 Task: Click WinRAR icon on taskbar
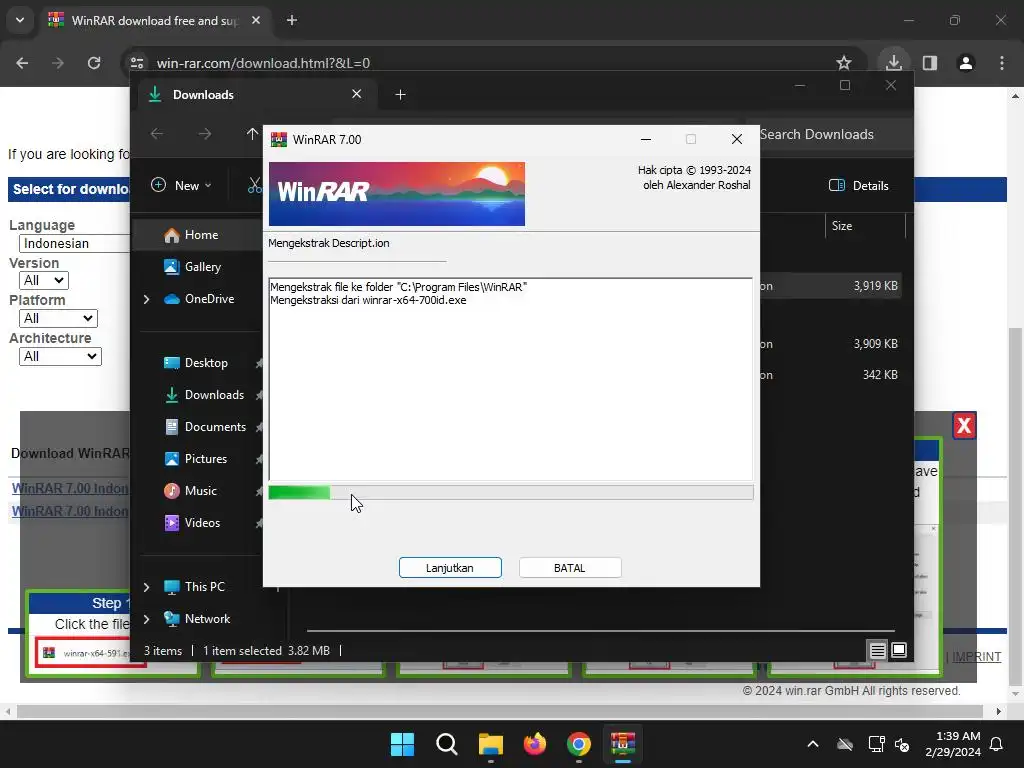623,744
